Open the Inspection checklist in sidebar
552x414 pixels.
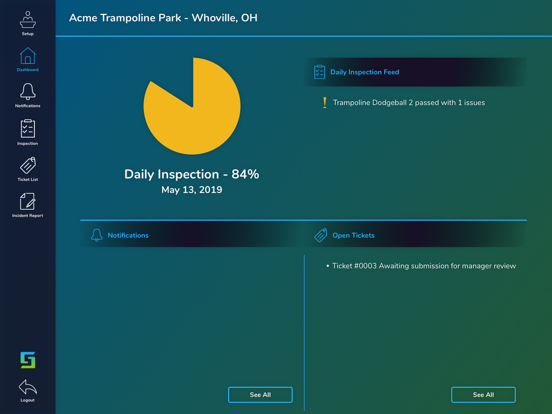27,132
